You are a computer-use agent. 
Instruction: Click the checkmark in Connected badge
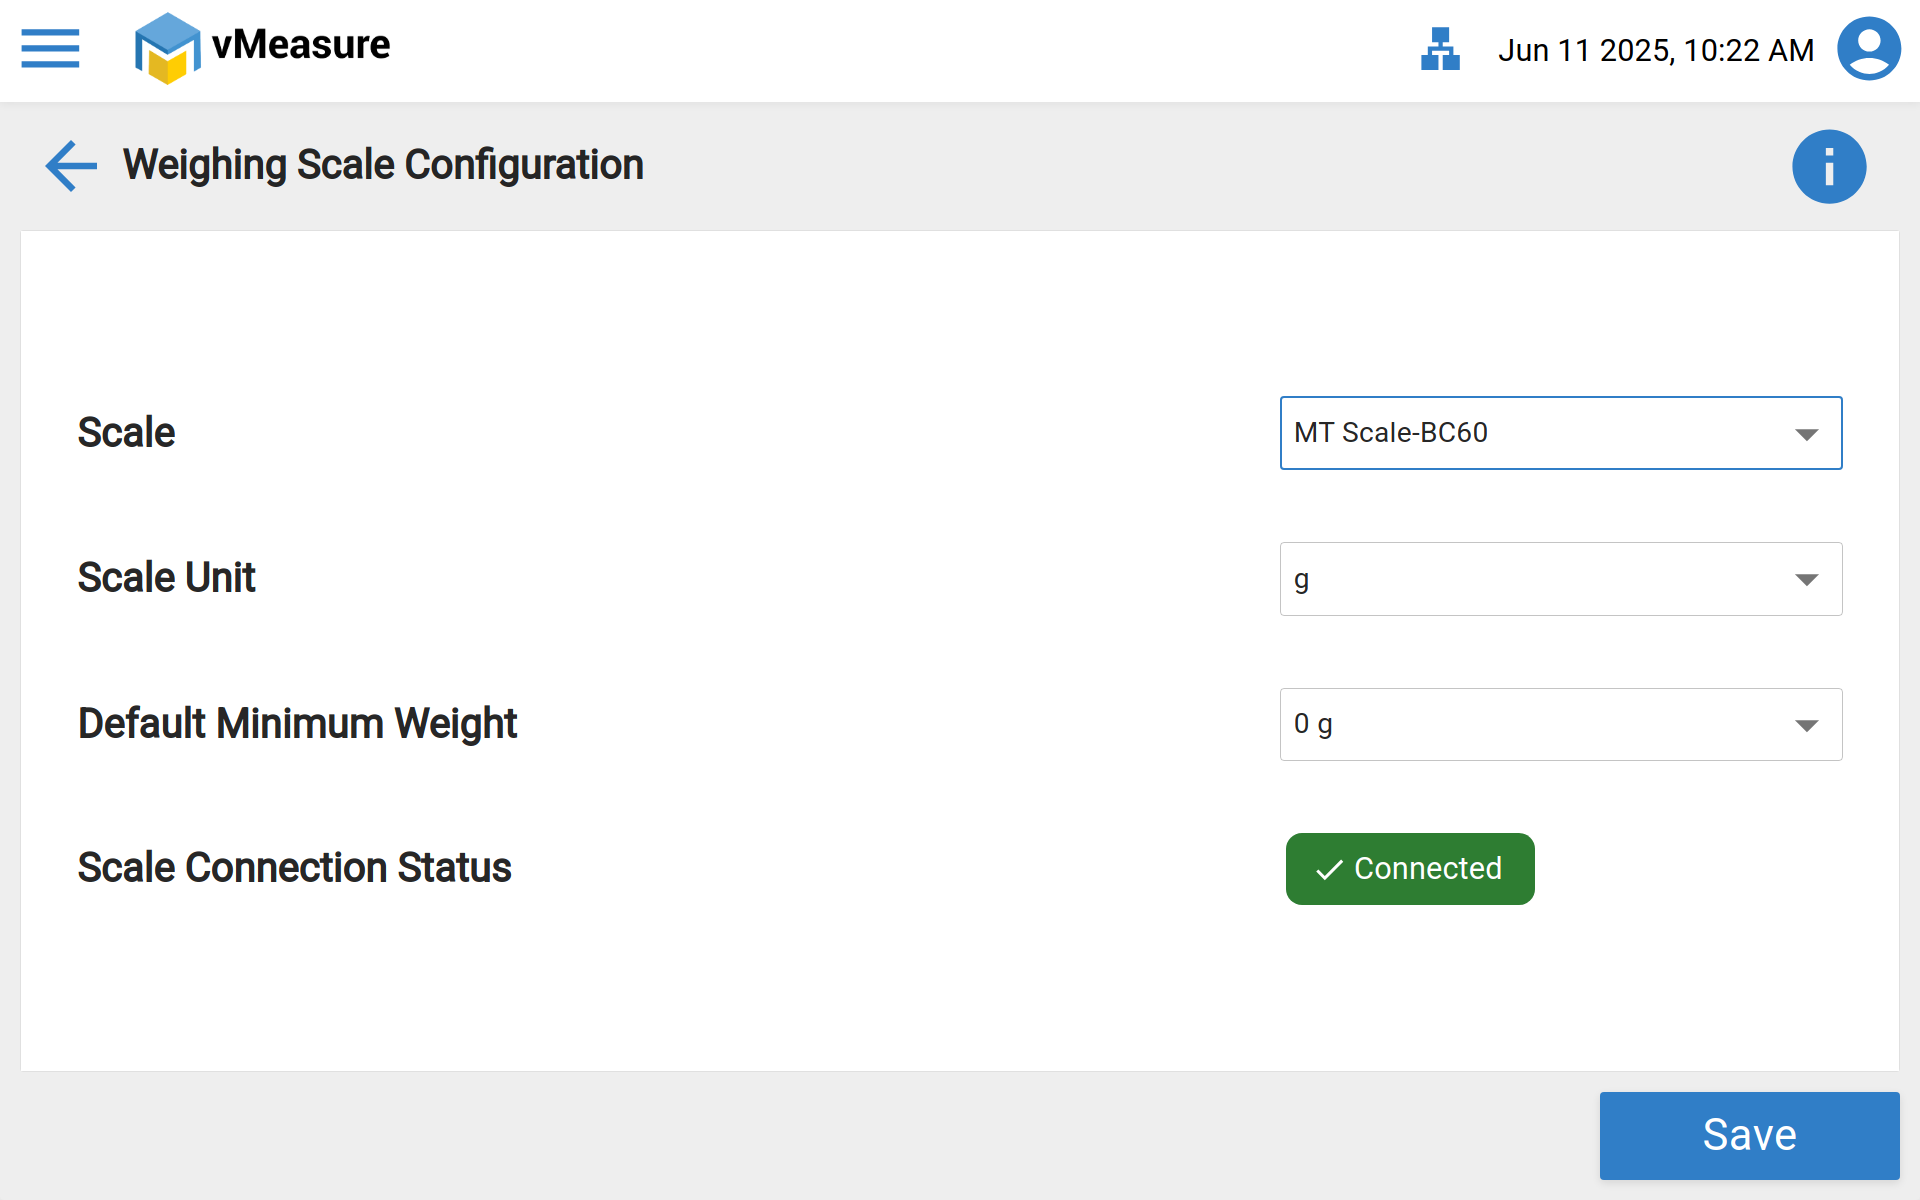pyautogui.click(x=1329, y=870)
